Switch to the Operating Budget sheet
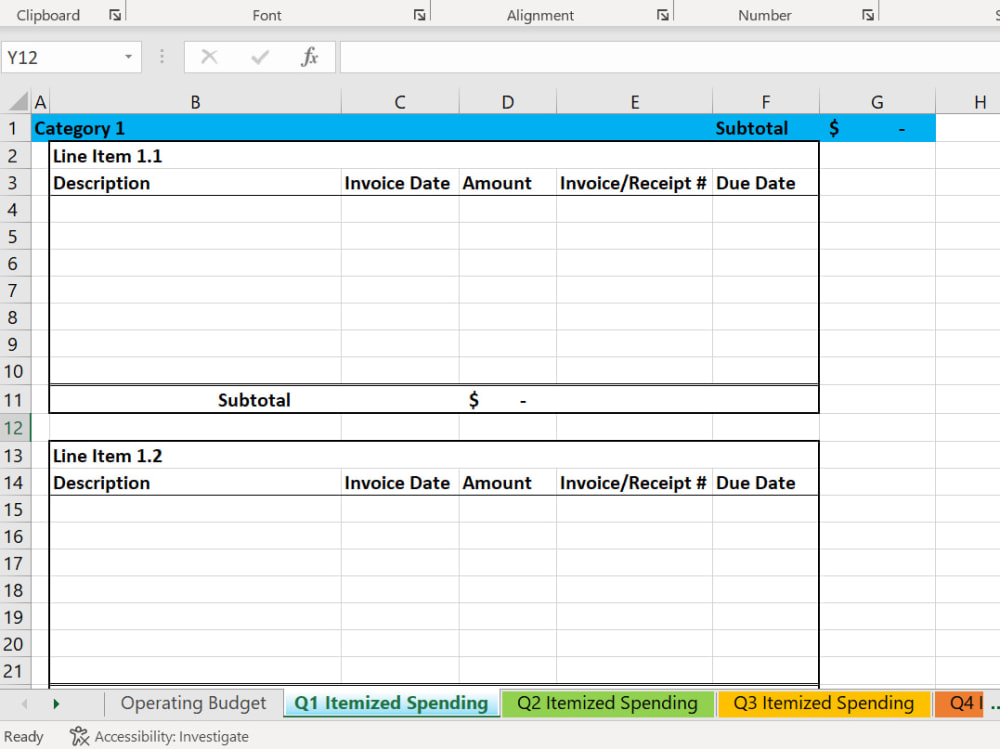Viewport: 1000px width, 749px height. 193,703
